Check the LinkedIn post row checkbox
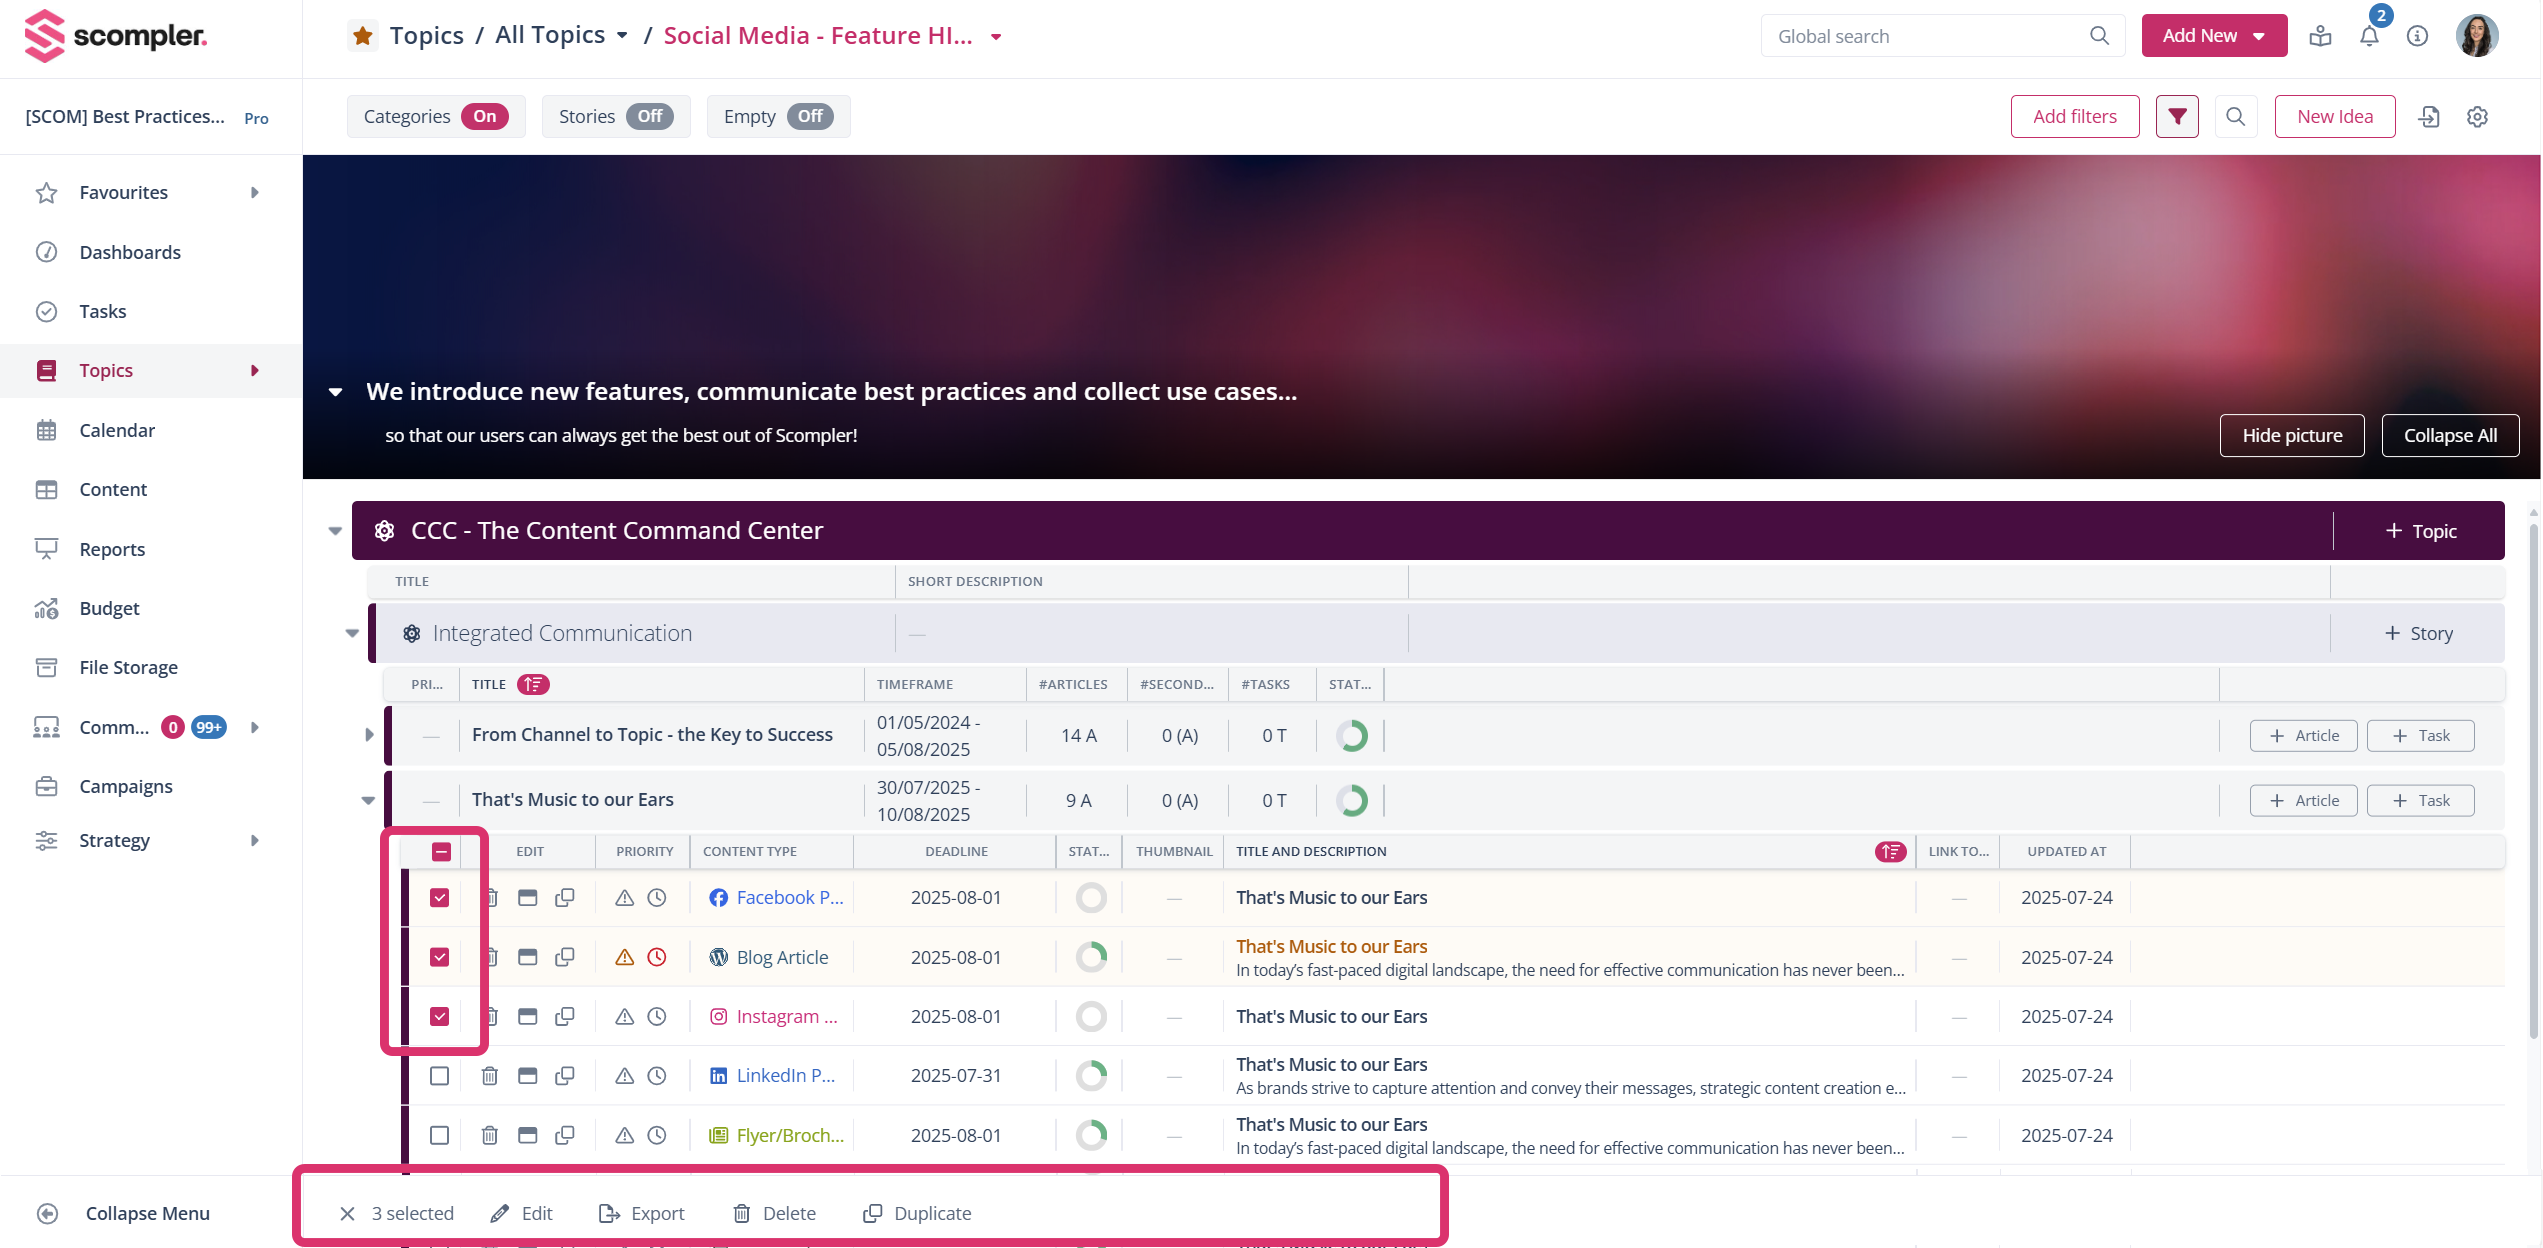This screenshot has height=1248, width=2543. point(439,1075)
